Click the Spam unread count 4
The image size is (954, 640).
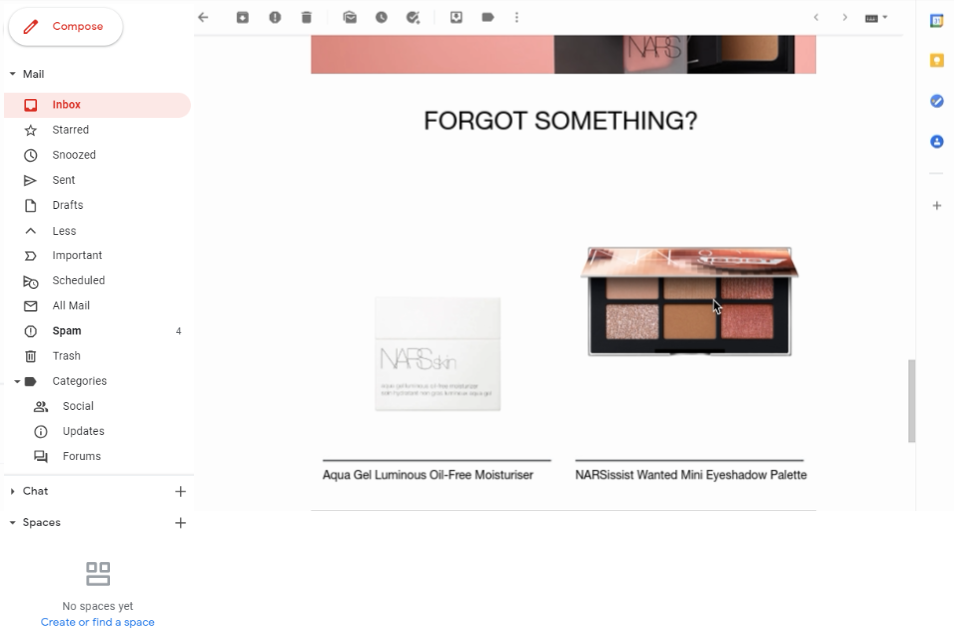pyautogui.click(x=178, y=331)
